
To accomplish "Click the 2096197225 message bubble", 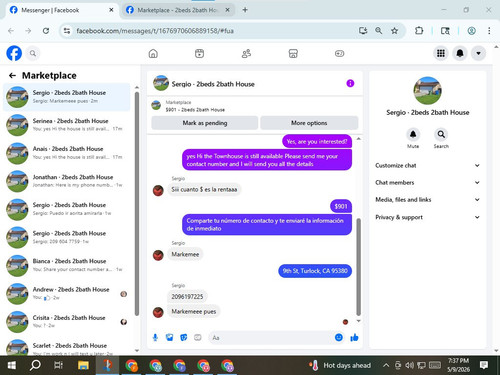I will click(x=187, y=297).
